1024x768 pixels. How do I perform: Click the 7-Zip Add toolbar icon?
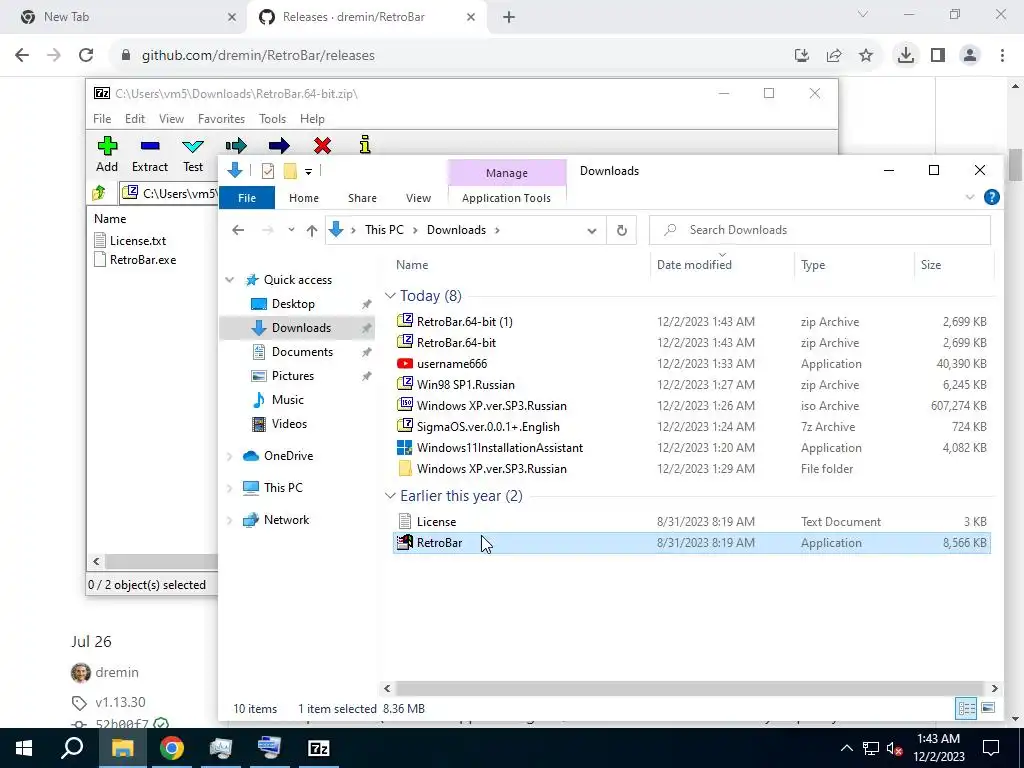click(107, 146)
